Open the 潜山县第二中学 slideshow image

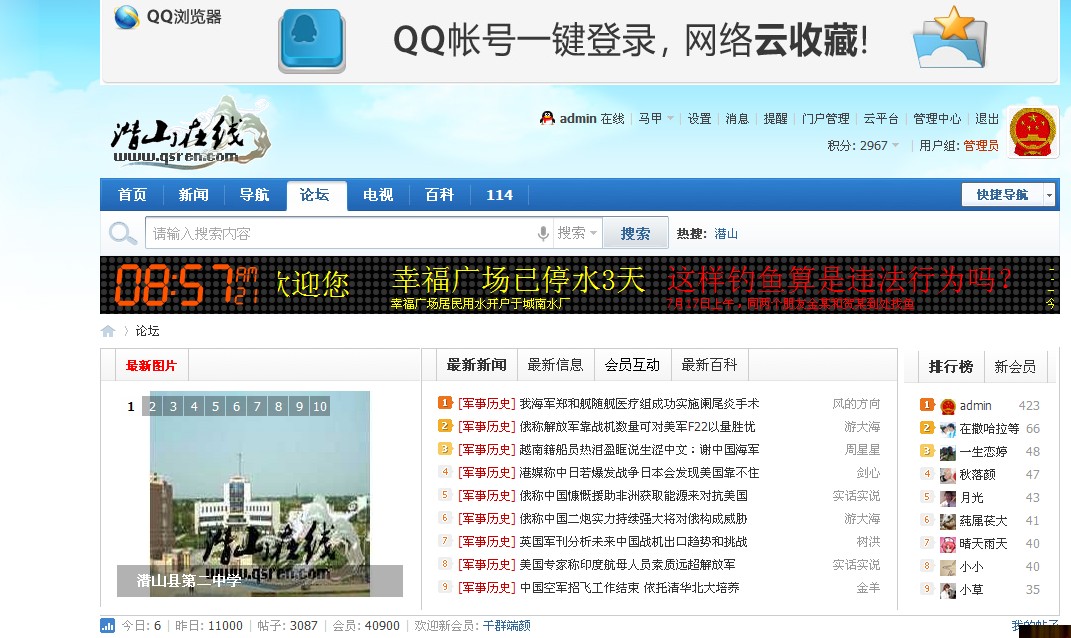[x=260, y=494]
